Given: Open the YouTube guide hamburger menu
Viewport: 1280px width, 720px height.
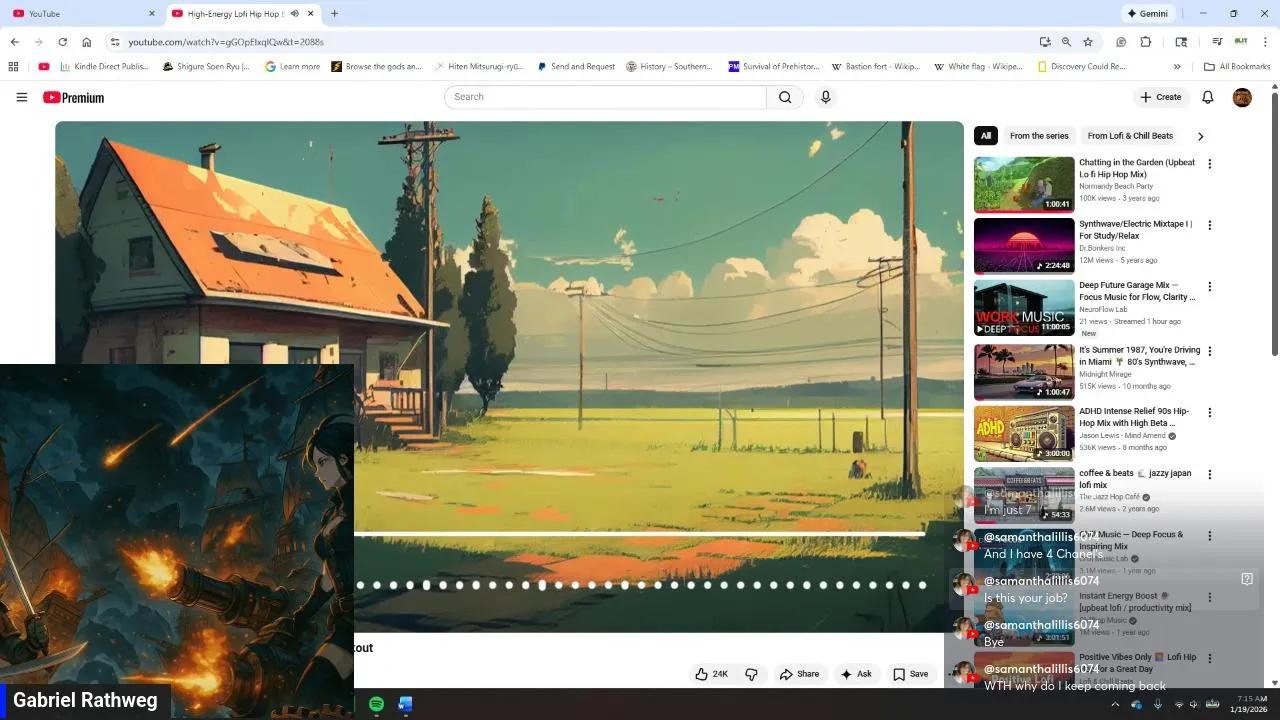Looking at the screenshot, I should point(21,97).
